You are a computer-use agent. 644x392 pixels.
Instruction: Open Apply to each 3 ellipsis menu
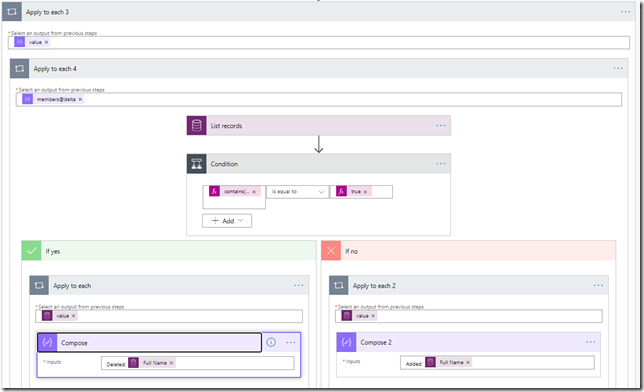click(x=626, y=12)
